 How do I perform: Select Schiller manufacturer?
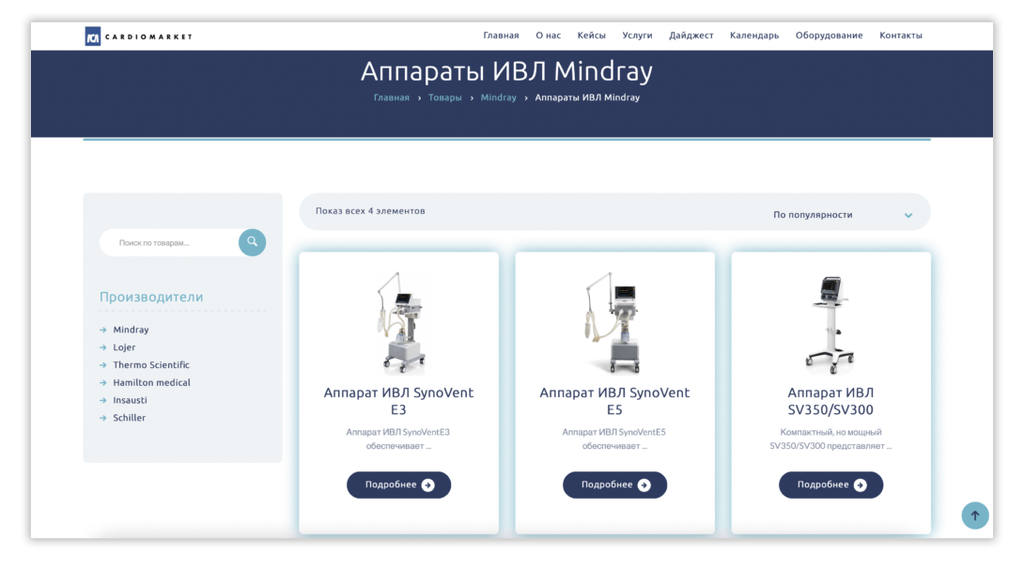(x=129, y=418)
